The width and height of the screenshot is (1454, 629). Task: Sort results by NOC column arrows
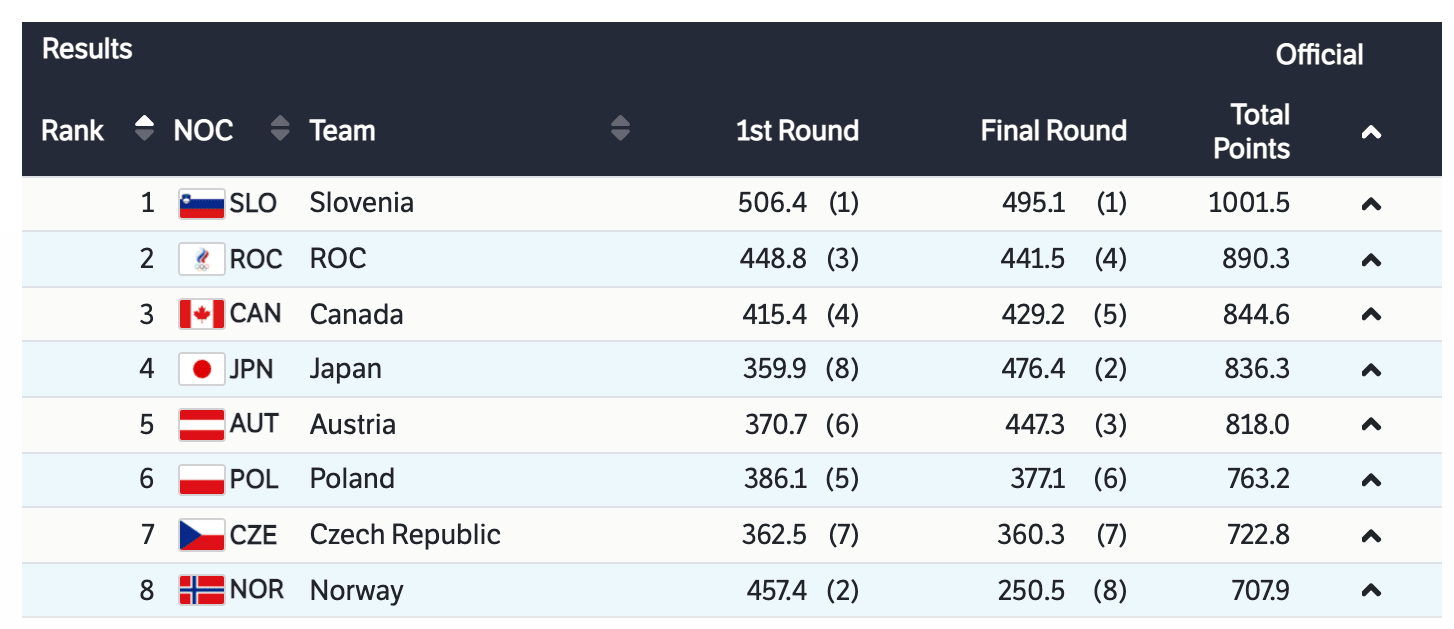click(280, 129)
